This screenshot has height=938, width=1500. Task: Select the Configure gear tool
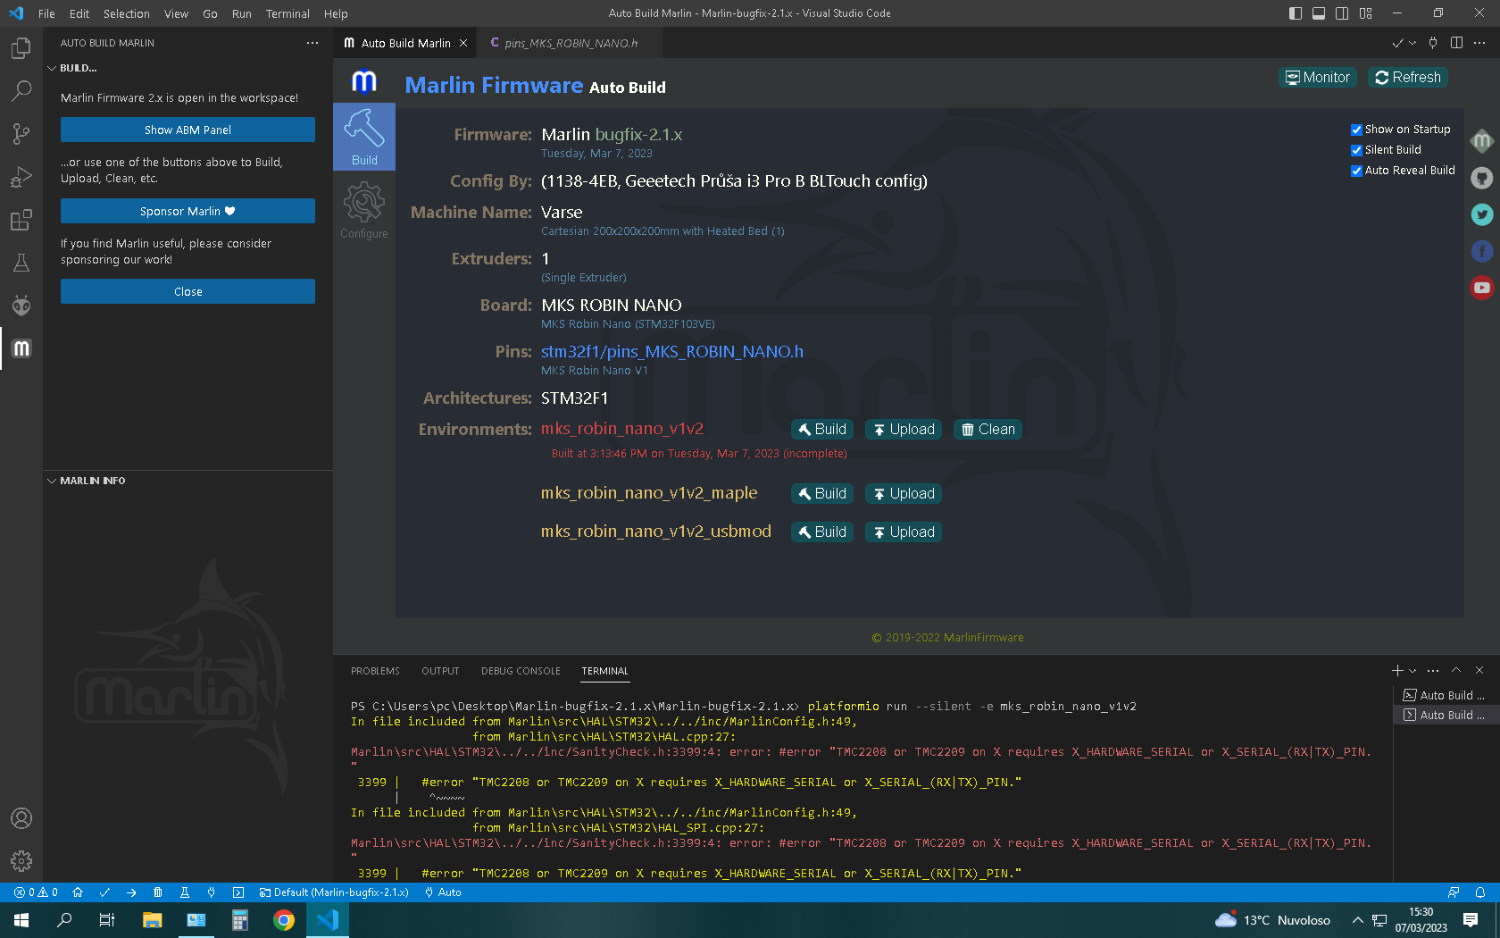364,210
